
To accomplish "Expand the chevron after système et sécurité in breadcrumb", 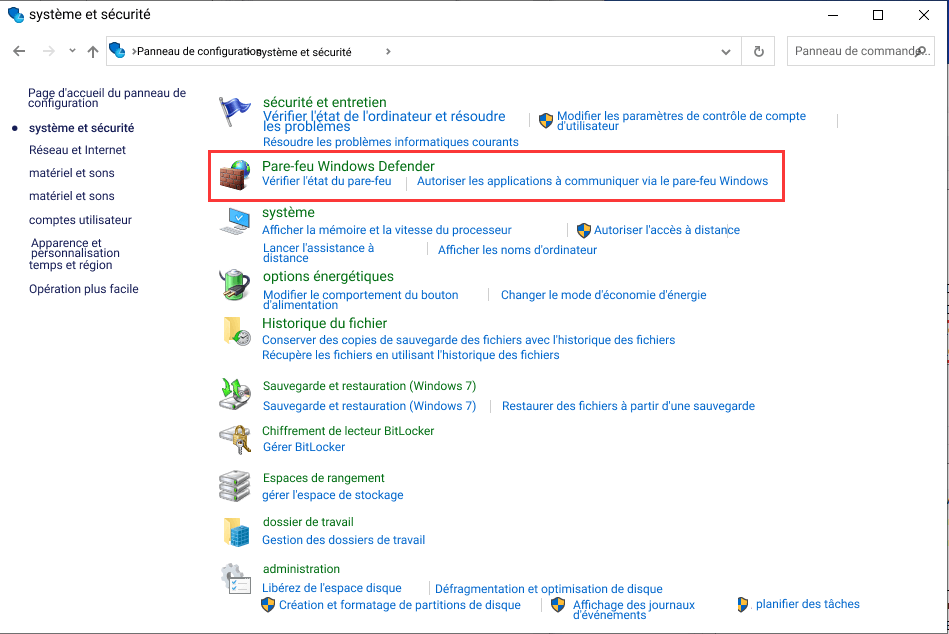I will click(388, 51).
